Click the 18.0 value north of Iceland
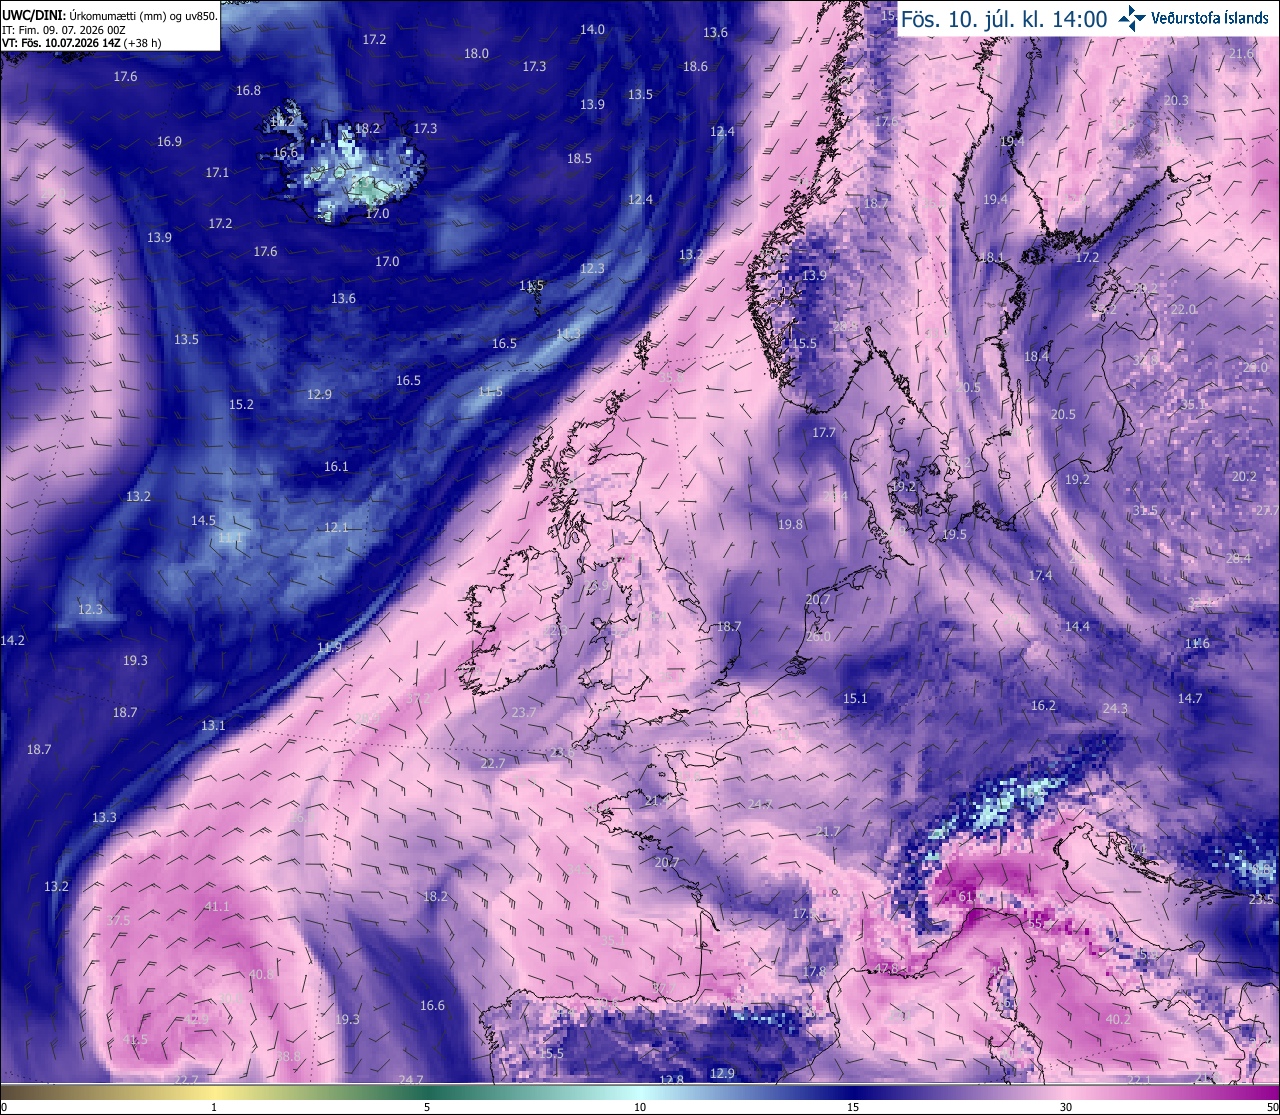The width and height of the screenshot is (1280, 1115). (476, 54)
